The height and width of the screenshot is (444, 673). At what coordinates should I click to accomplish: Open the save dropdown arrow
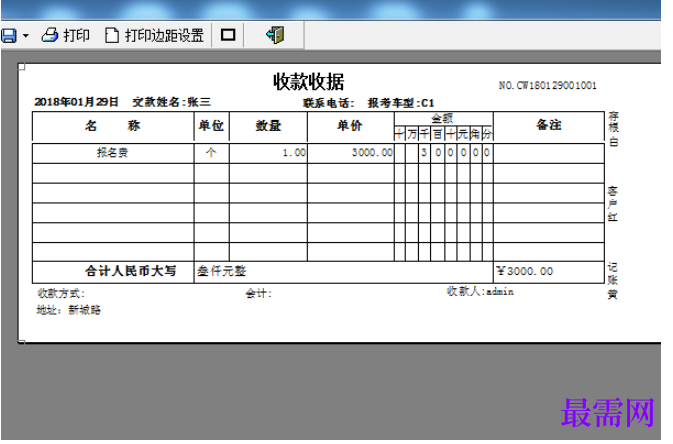pyautogui.click(x=26, y=36)
